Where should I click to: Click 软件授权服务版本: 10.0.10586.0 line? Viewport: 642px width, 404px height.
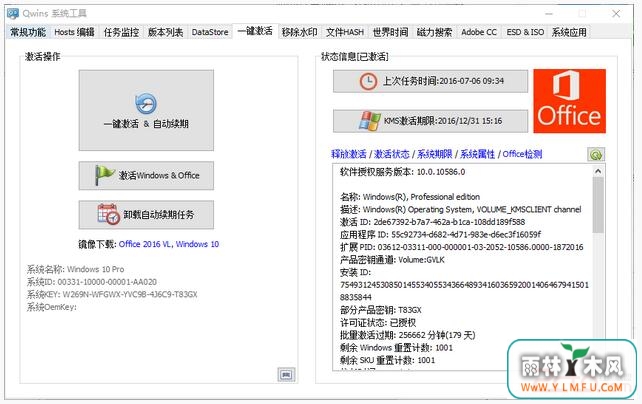click(x=402, y=172)
